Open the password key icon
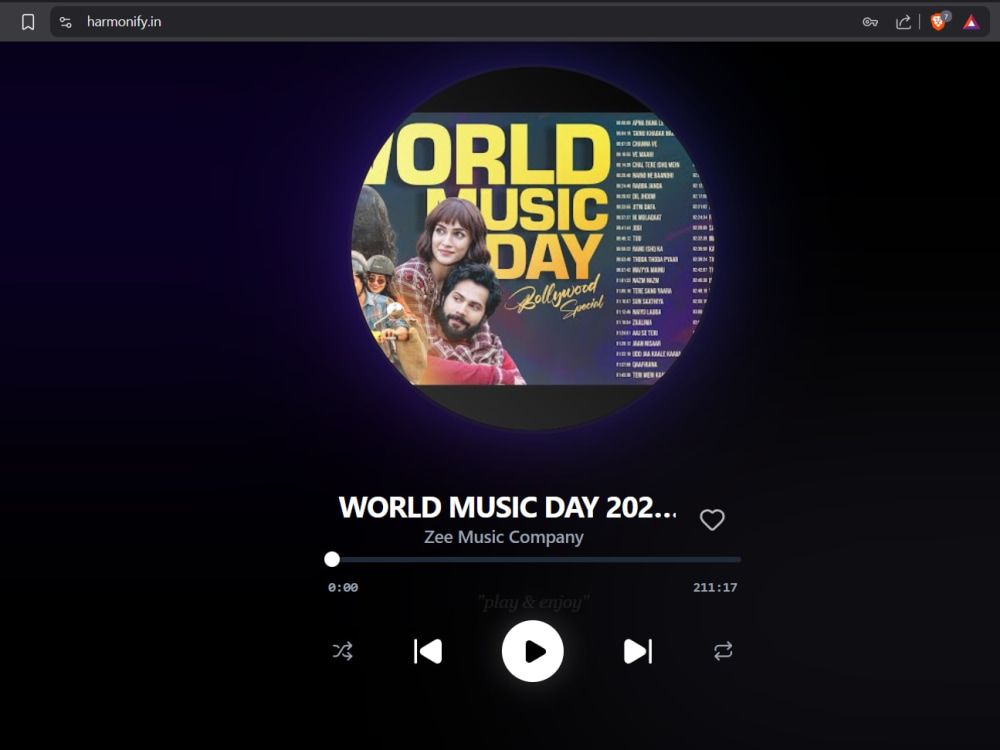1000x750 pixels. coord(870,22)
